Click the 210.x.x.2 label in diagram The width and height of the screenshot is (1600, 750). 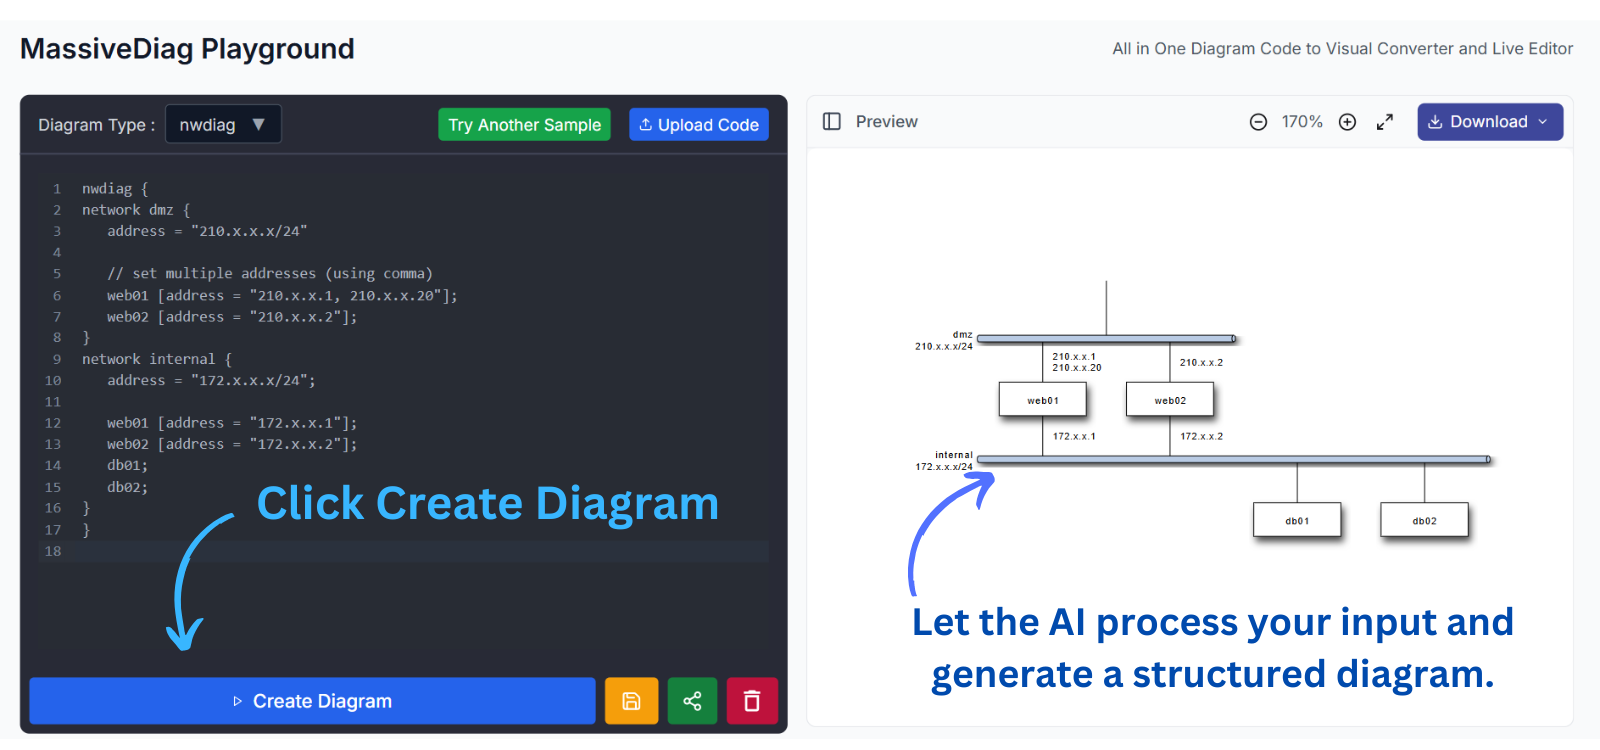[x=1201, y=363]
